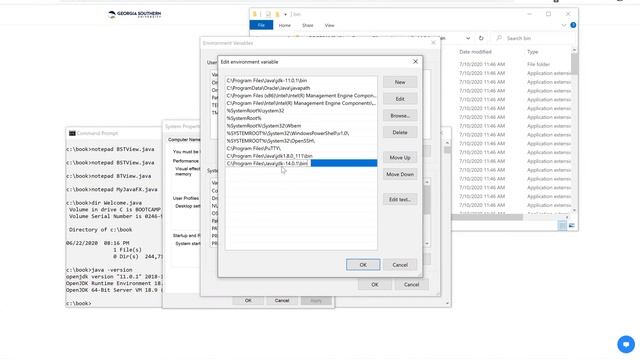The image size is (640, 360).
Task: Click the Move Down button
Action: tap(400, 174)
